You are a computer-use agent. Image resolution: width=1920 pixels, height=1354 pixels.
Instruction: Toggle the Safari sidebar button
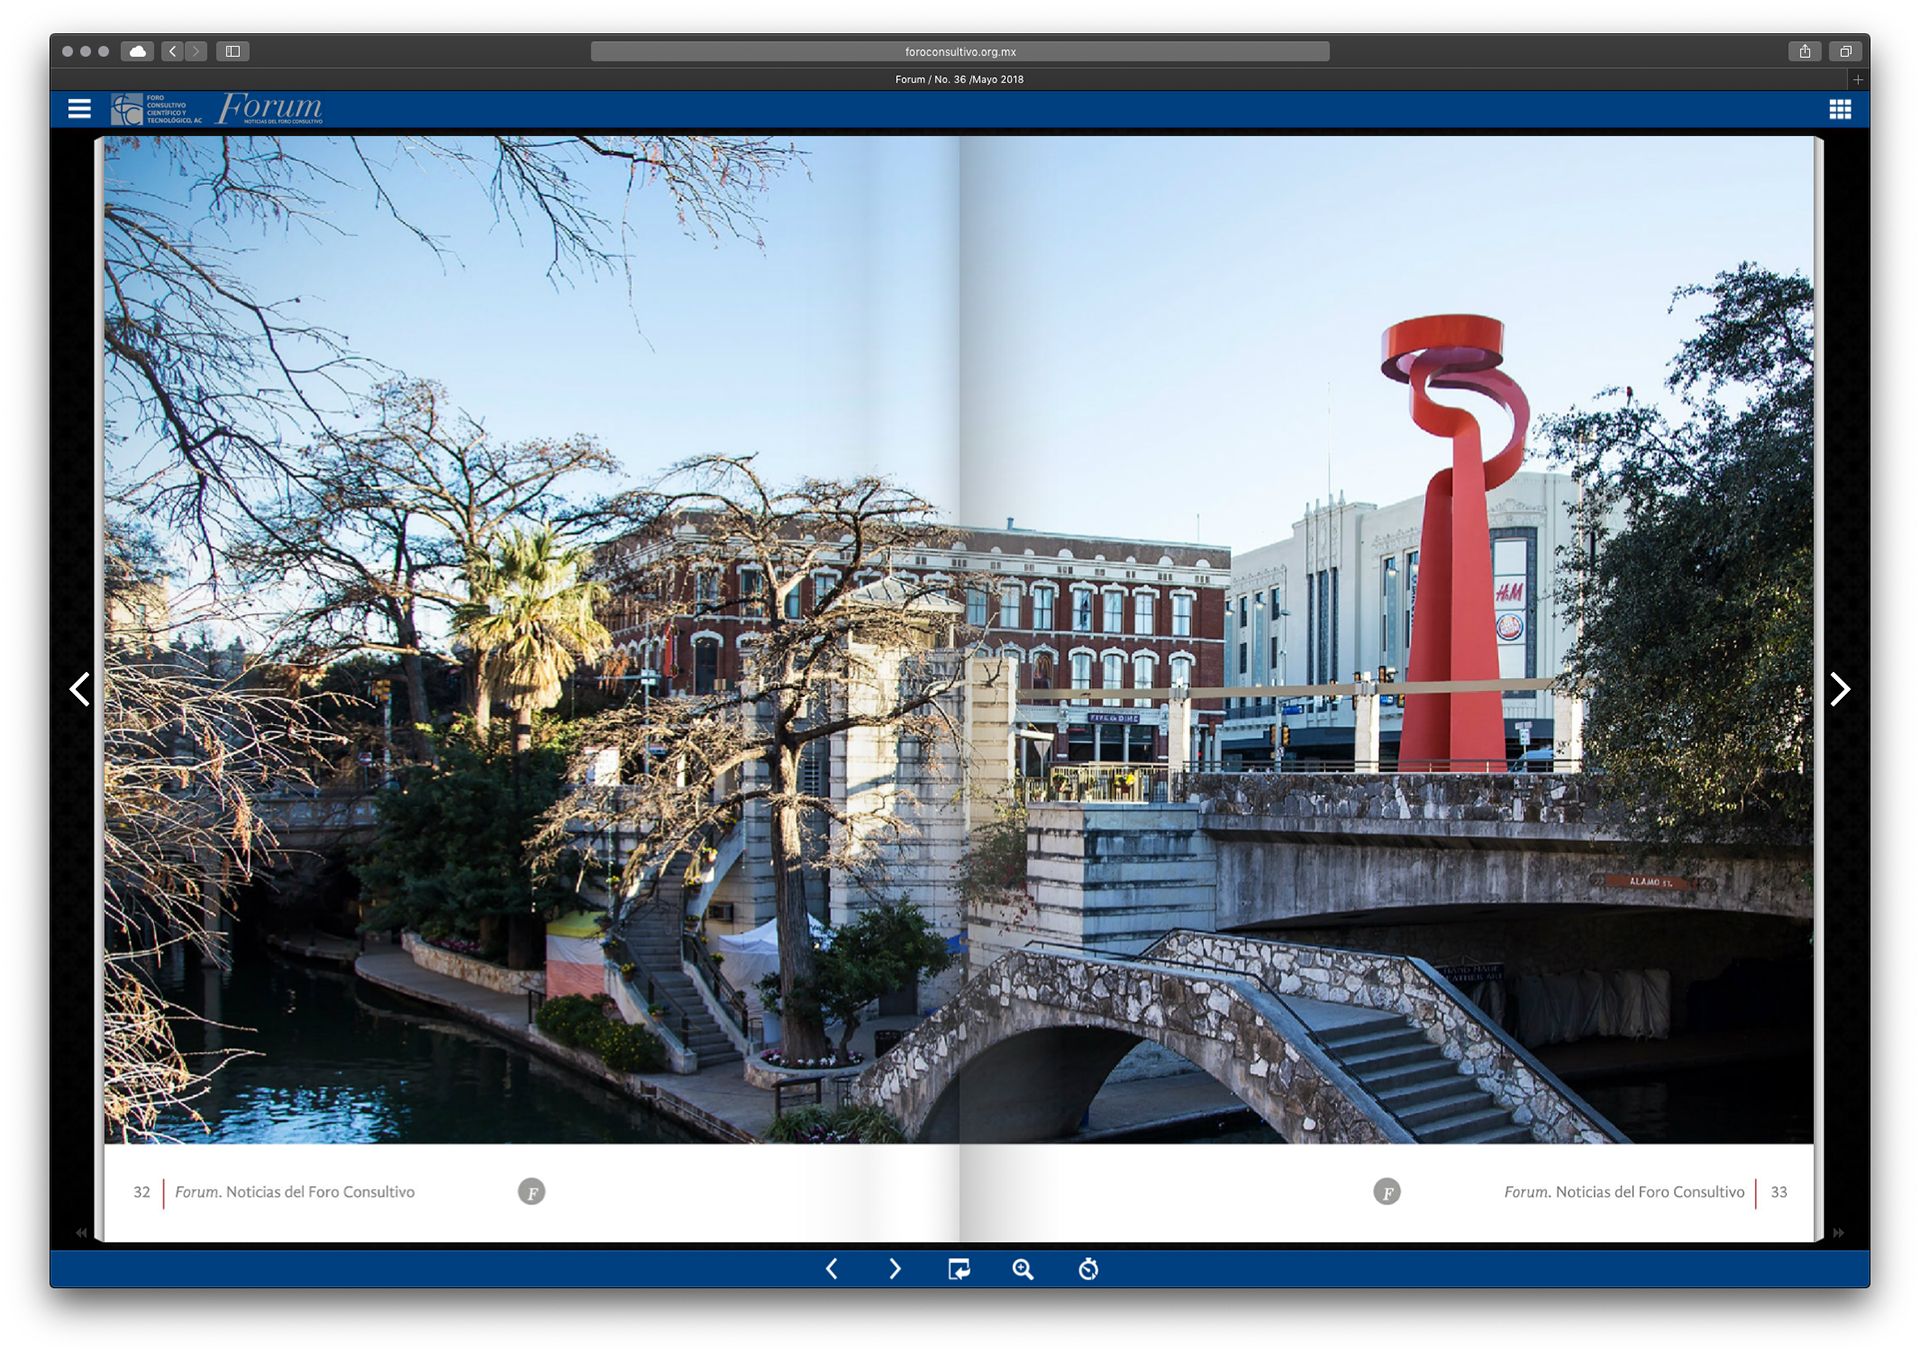(x=233, y=51)
